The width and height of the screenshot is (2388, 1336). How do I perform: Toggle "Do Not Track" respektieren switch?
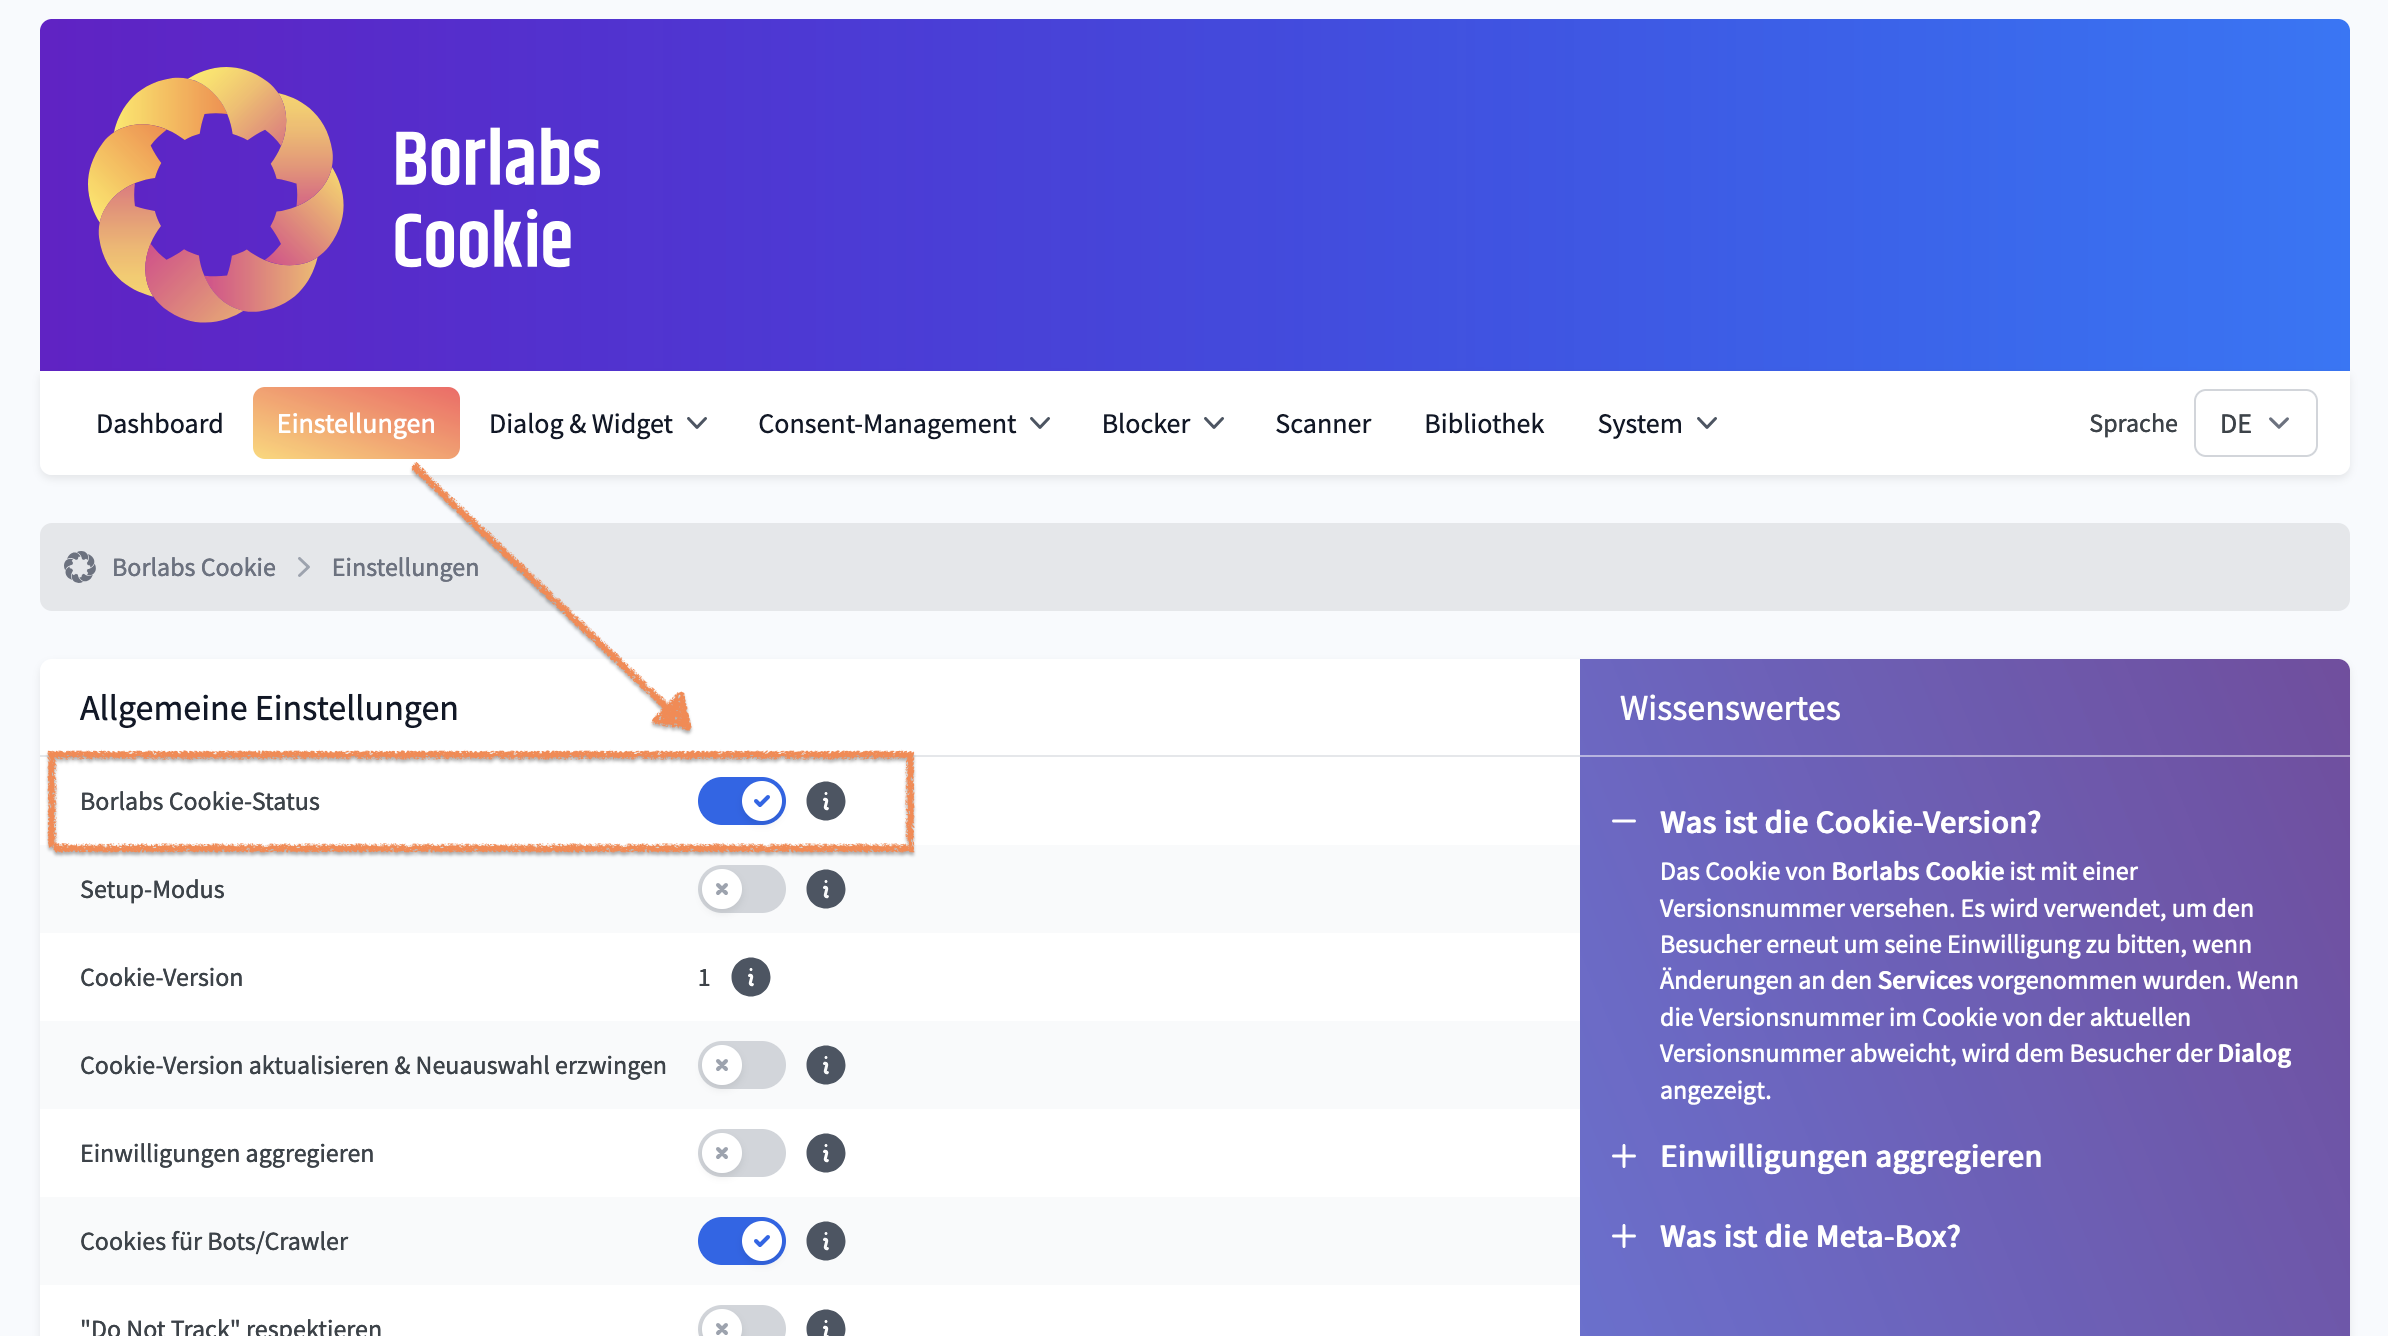coord(742,1322)
